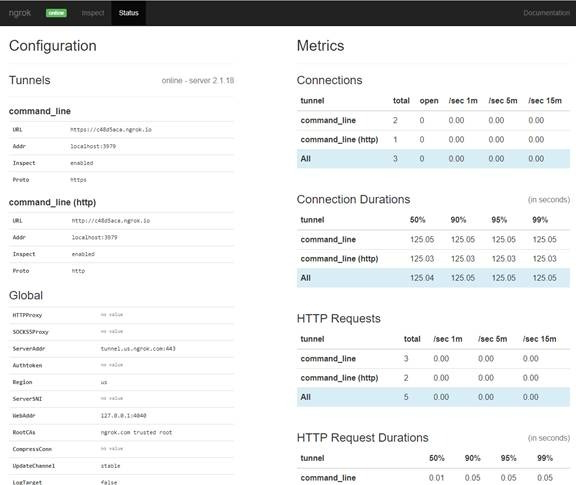Click the 99% header in Connection Durations
This screenshot has width=576, height=485.
coord(540,220)
